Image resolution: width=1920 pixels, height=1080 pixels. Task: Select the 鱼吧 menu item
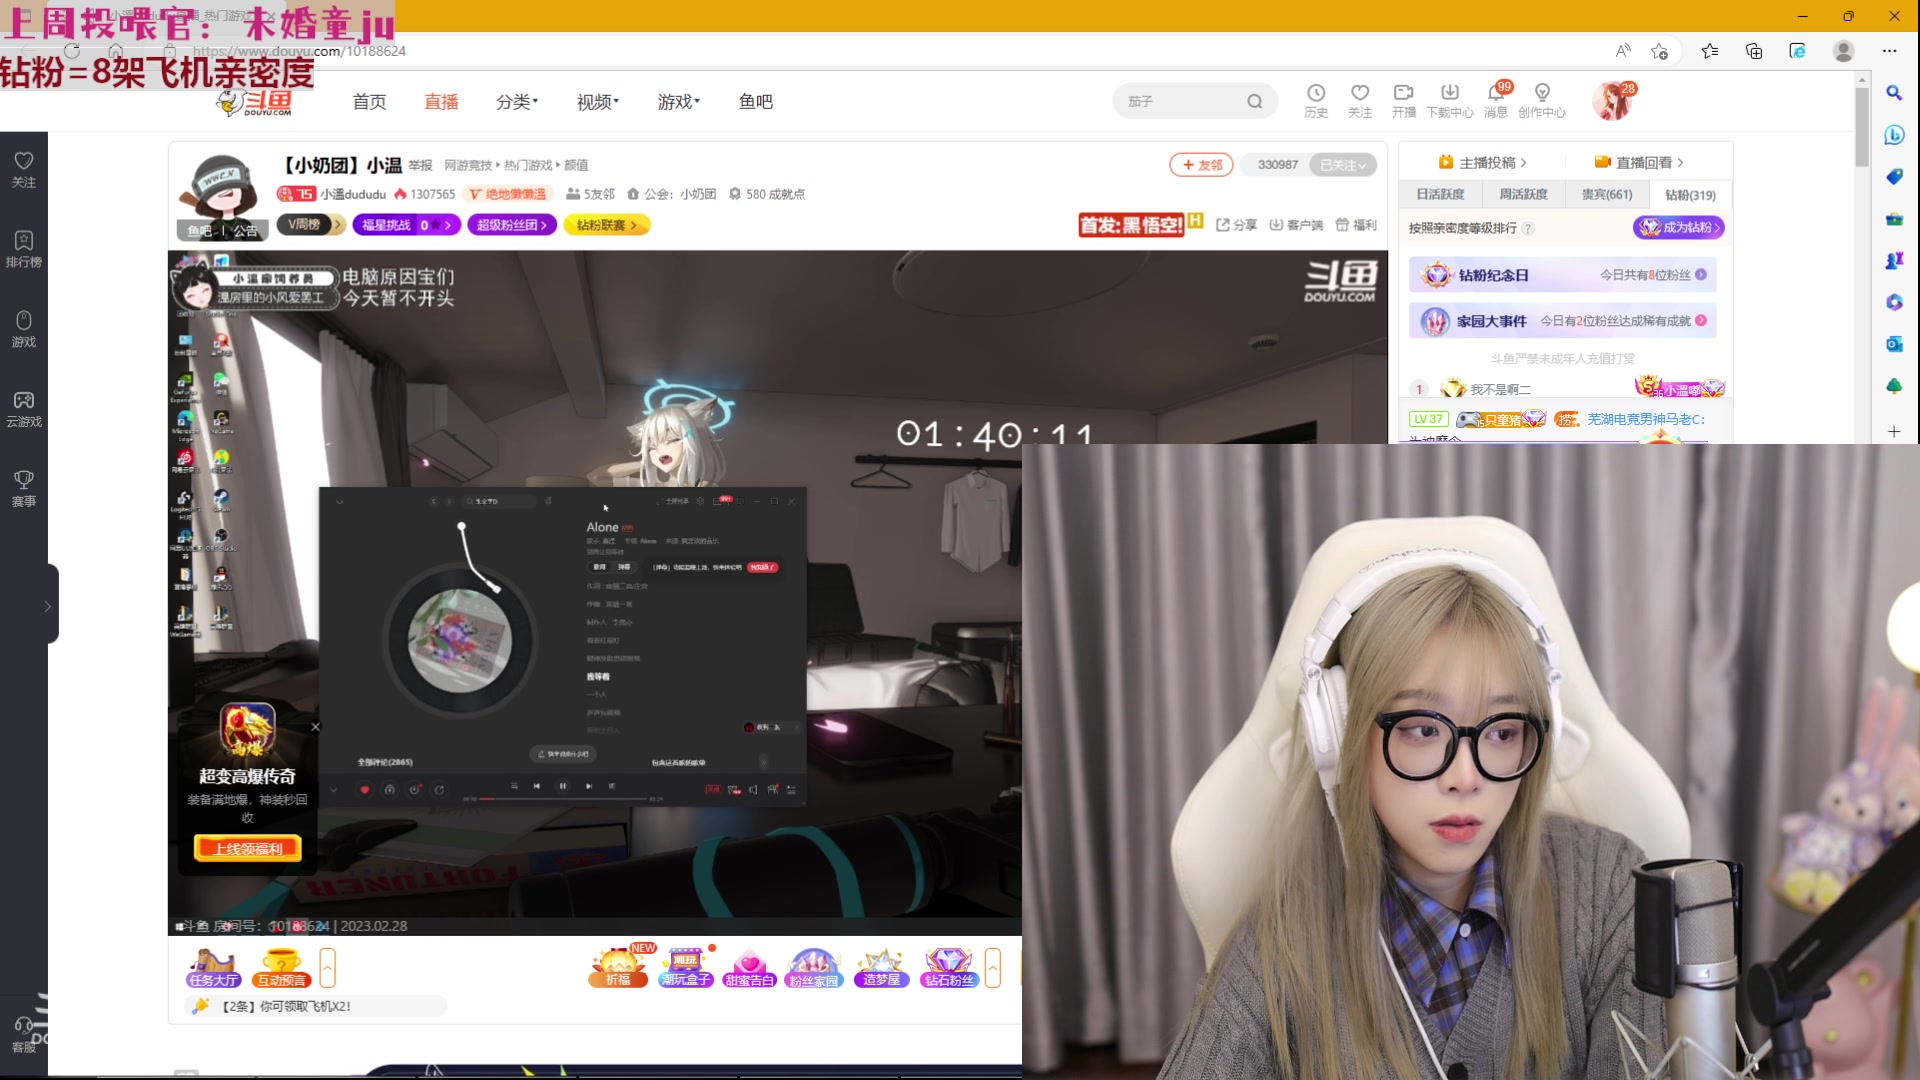(756, 101)
